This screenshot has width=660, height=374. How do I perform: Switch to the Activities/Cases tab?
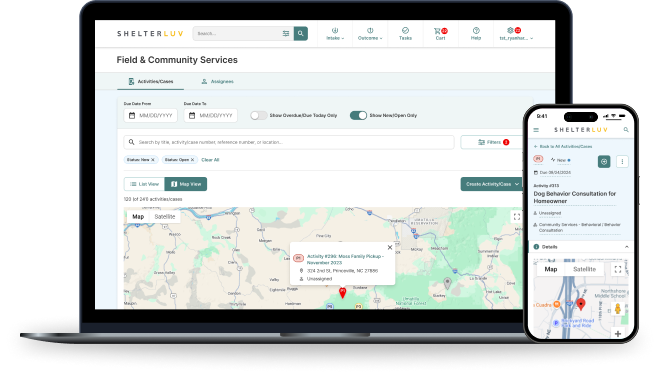(x=150, y=81)
